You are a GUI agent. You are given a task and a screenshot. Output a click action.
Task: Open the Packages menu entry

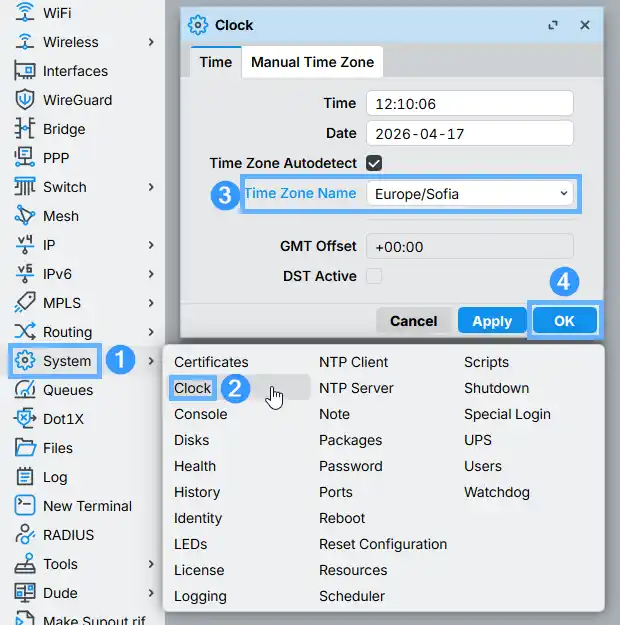coord(350,440)
